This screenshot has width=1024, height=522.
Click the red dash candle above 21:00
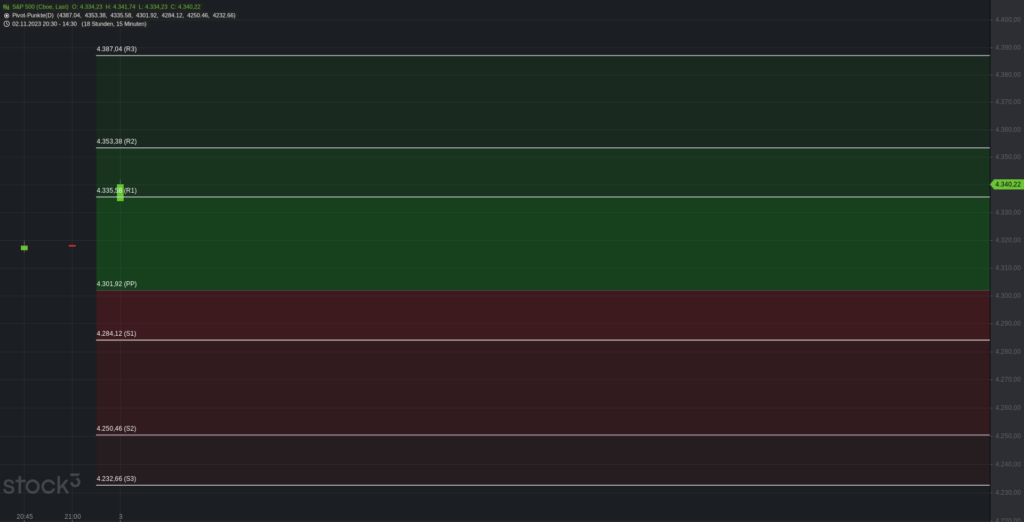(72, 246)
